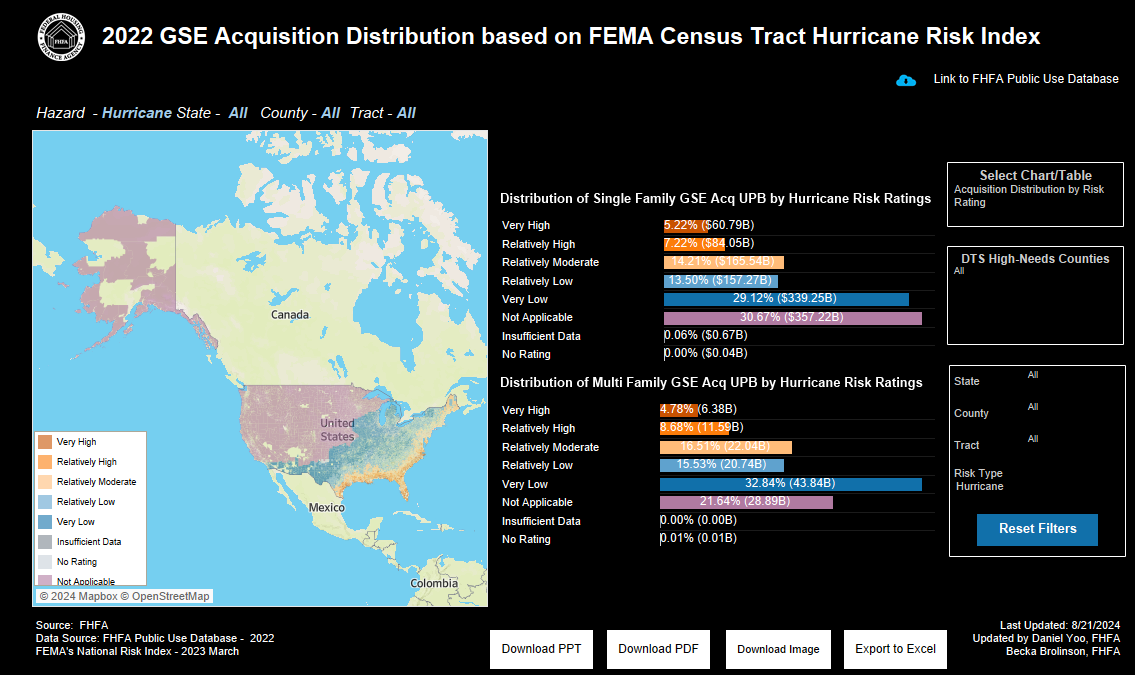Click the Single Family distribution chart title

point(715,198)
